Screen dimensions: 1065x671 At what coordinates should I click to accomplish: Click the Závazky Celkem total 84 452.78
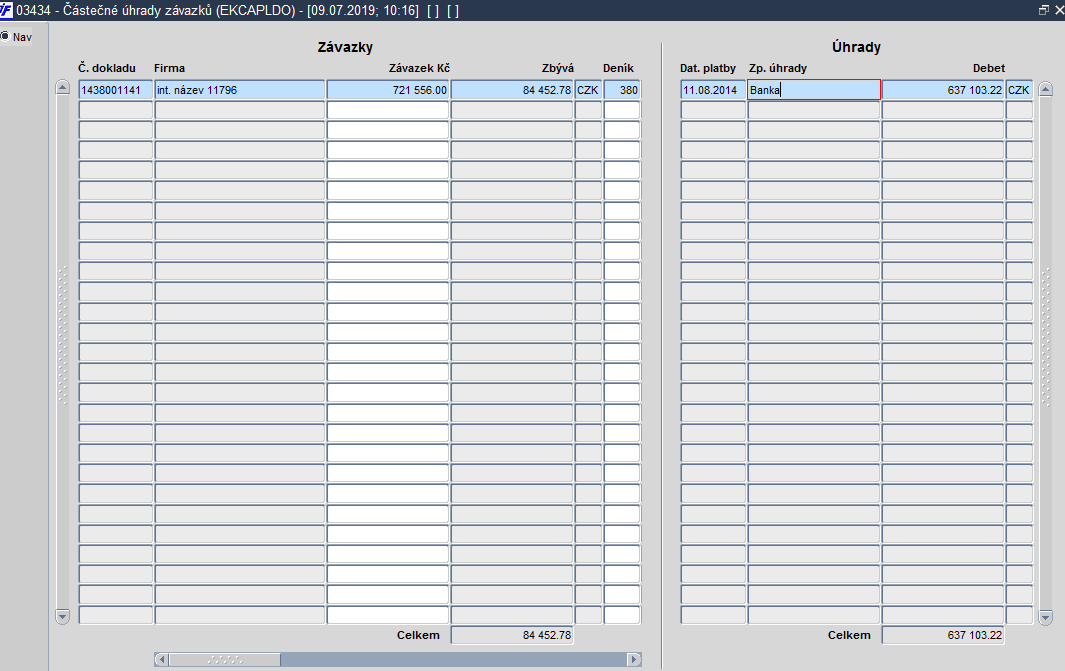tap(512, 635)
